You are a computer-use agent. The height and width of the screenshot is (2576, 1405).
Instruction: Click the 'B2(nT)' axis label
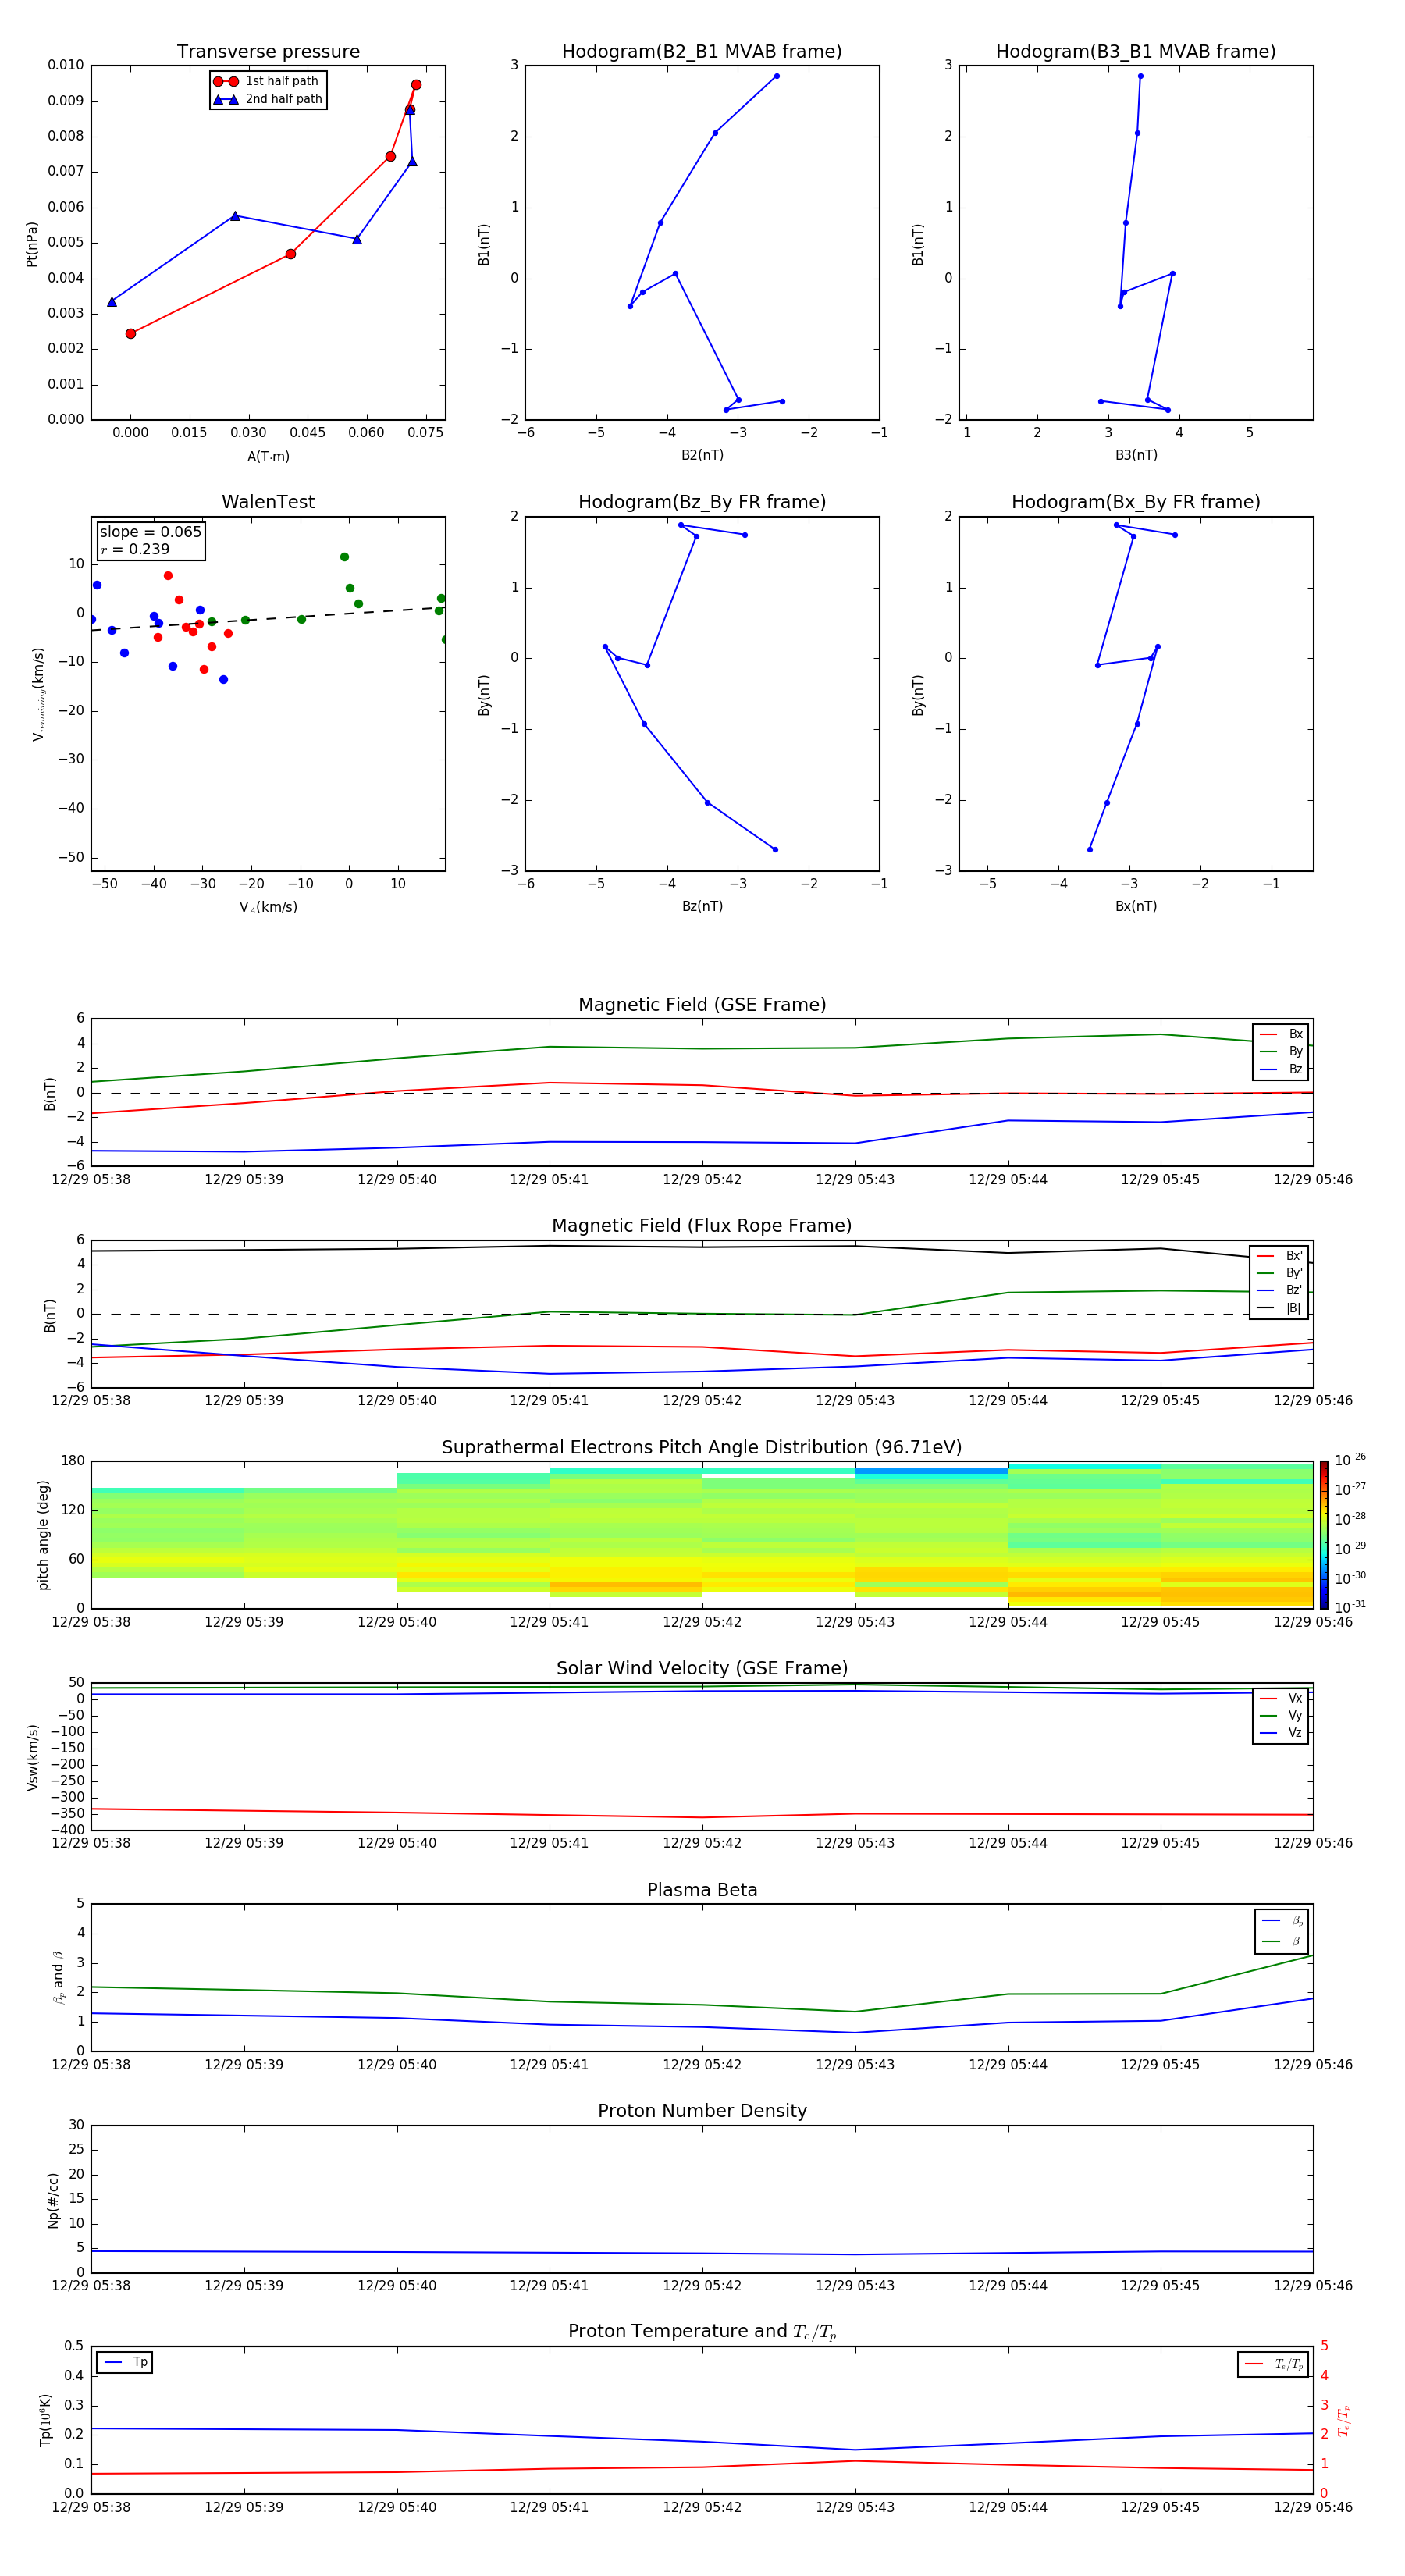click(702, 455)
